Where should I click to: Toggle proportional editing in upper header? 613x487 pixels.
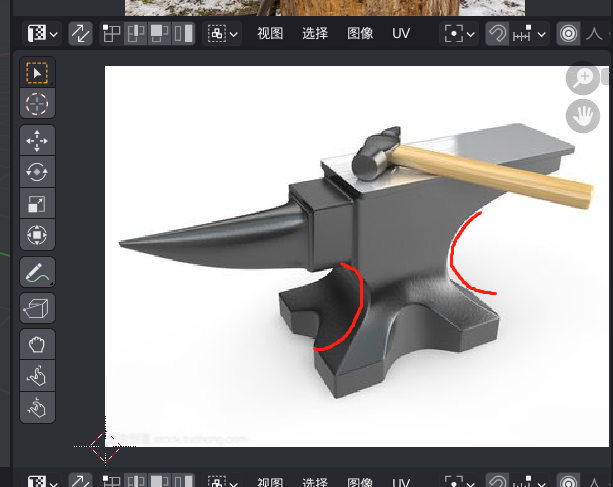[568, 34]
